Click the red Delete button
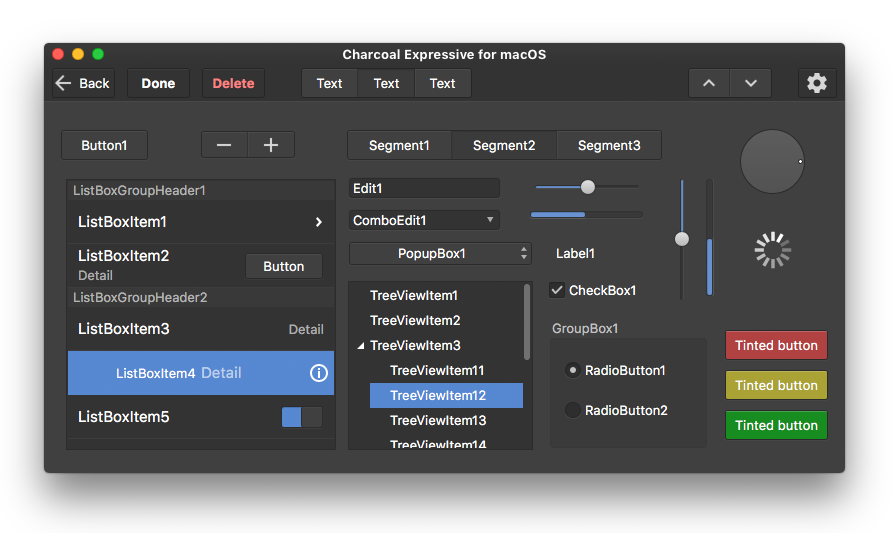This screenshot has width=895, height=533. (233, 83)
